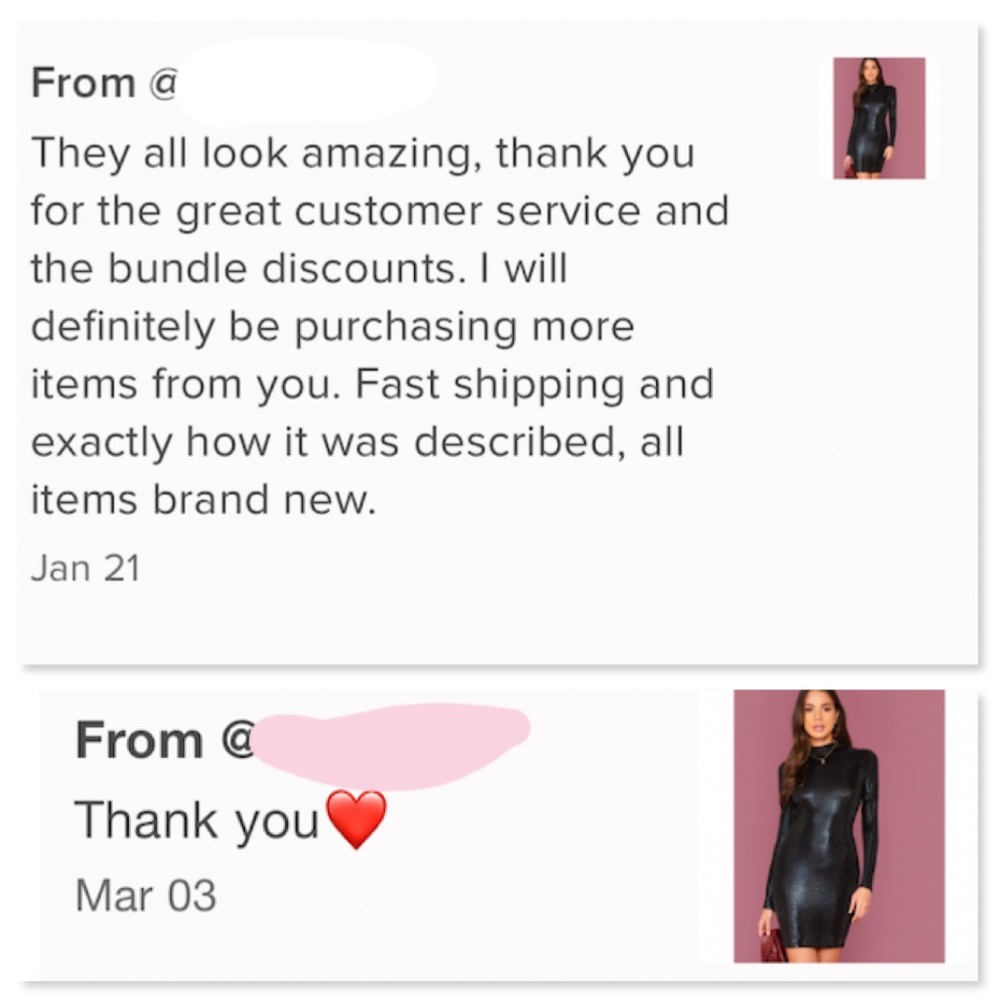Screen dimensions: 1000x1000
Task: Click the "Thank you" message text
Action: [196, 822]
